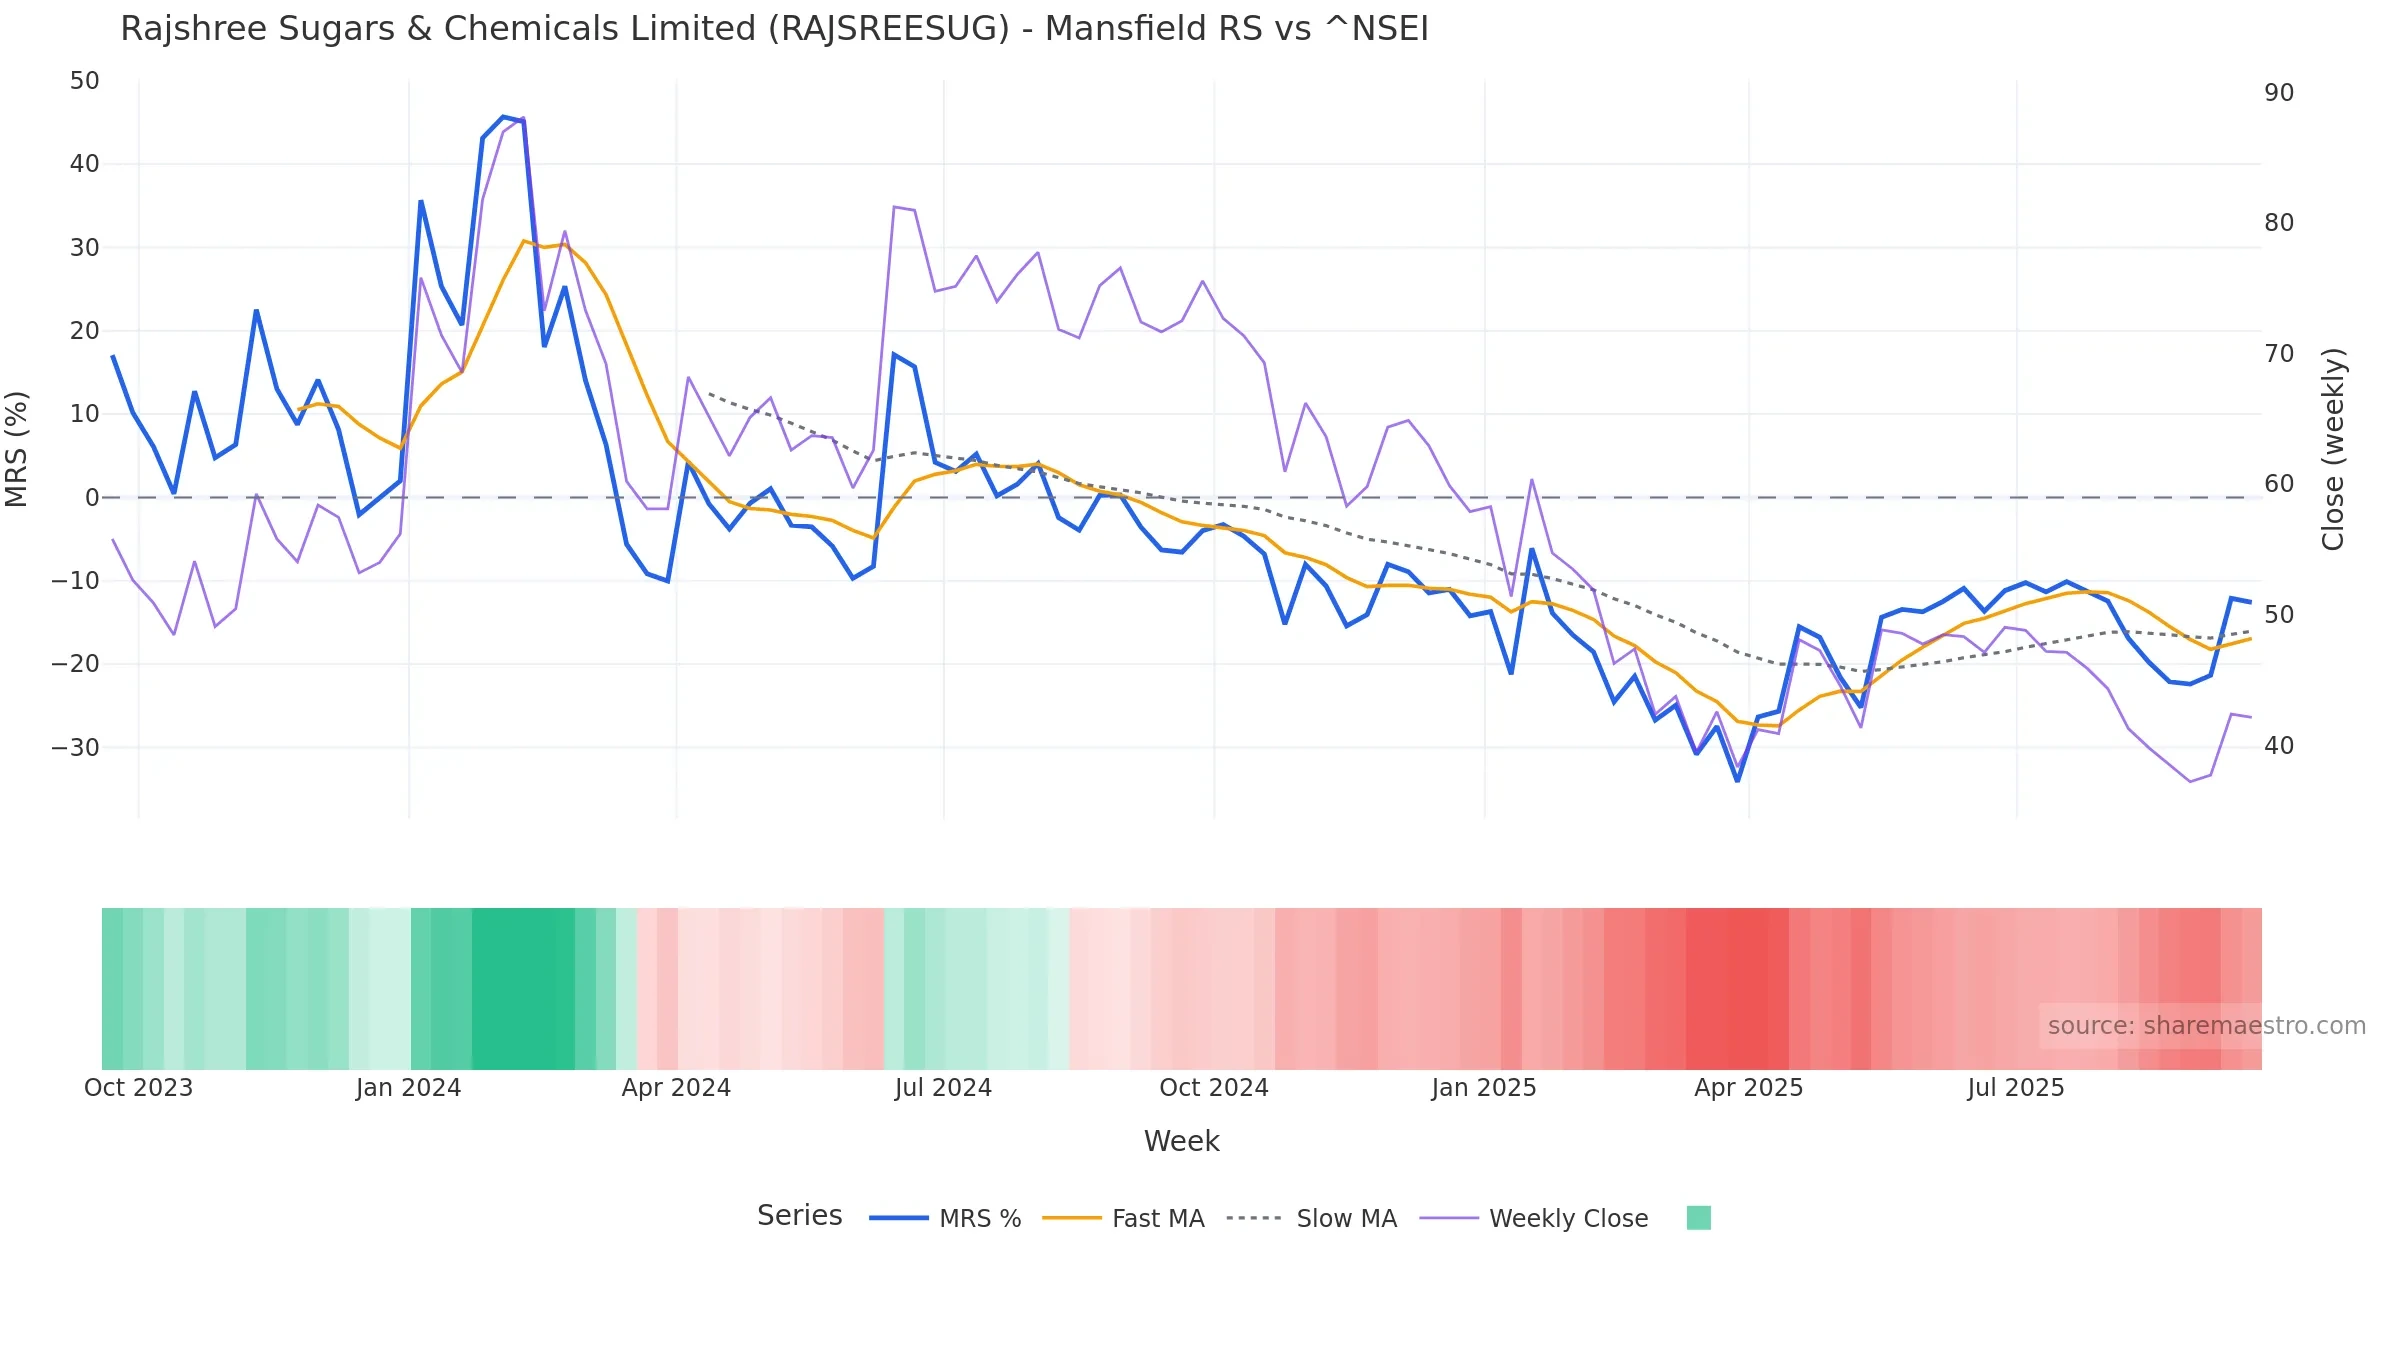Toggle the MRS % legend entry
2400x1350 pixels.
click(x=945, y=1218)
